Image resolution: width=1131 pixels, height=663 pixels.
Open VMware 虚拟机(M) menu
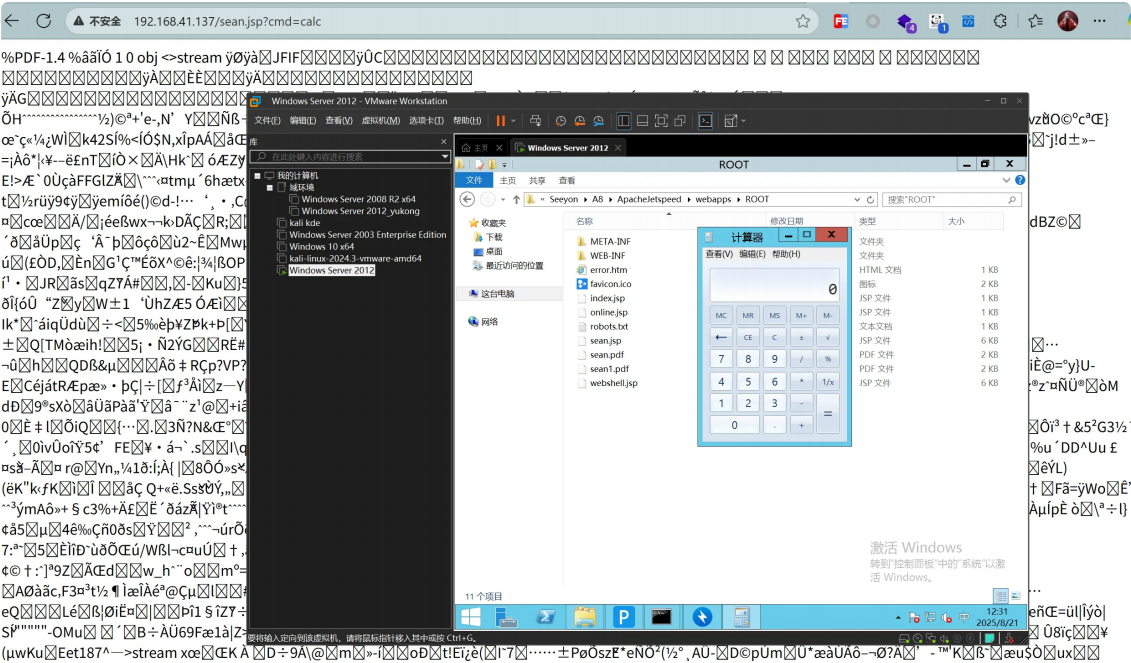click(x=380, y=120)
